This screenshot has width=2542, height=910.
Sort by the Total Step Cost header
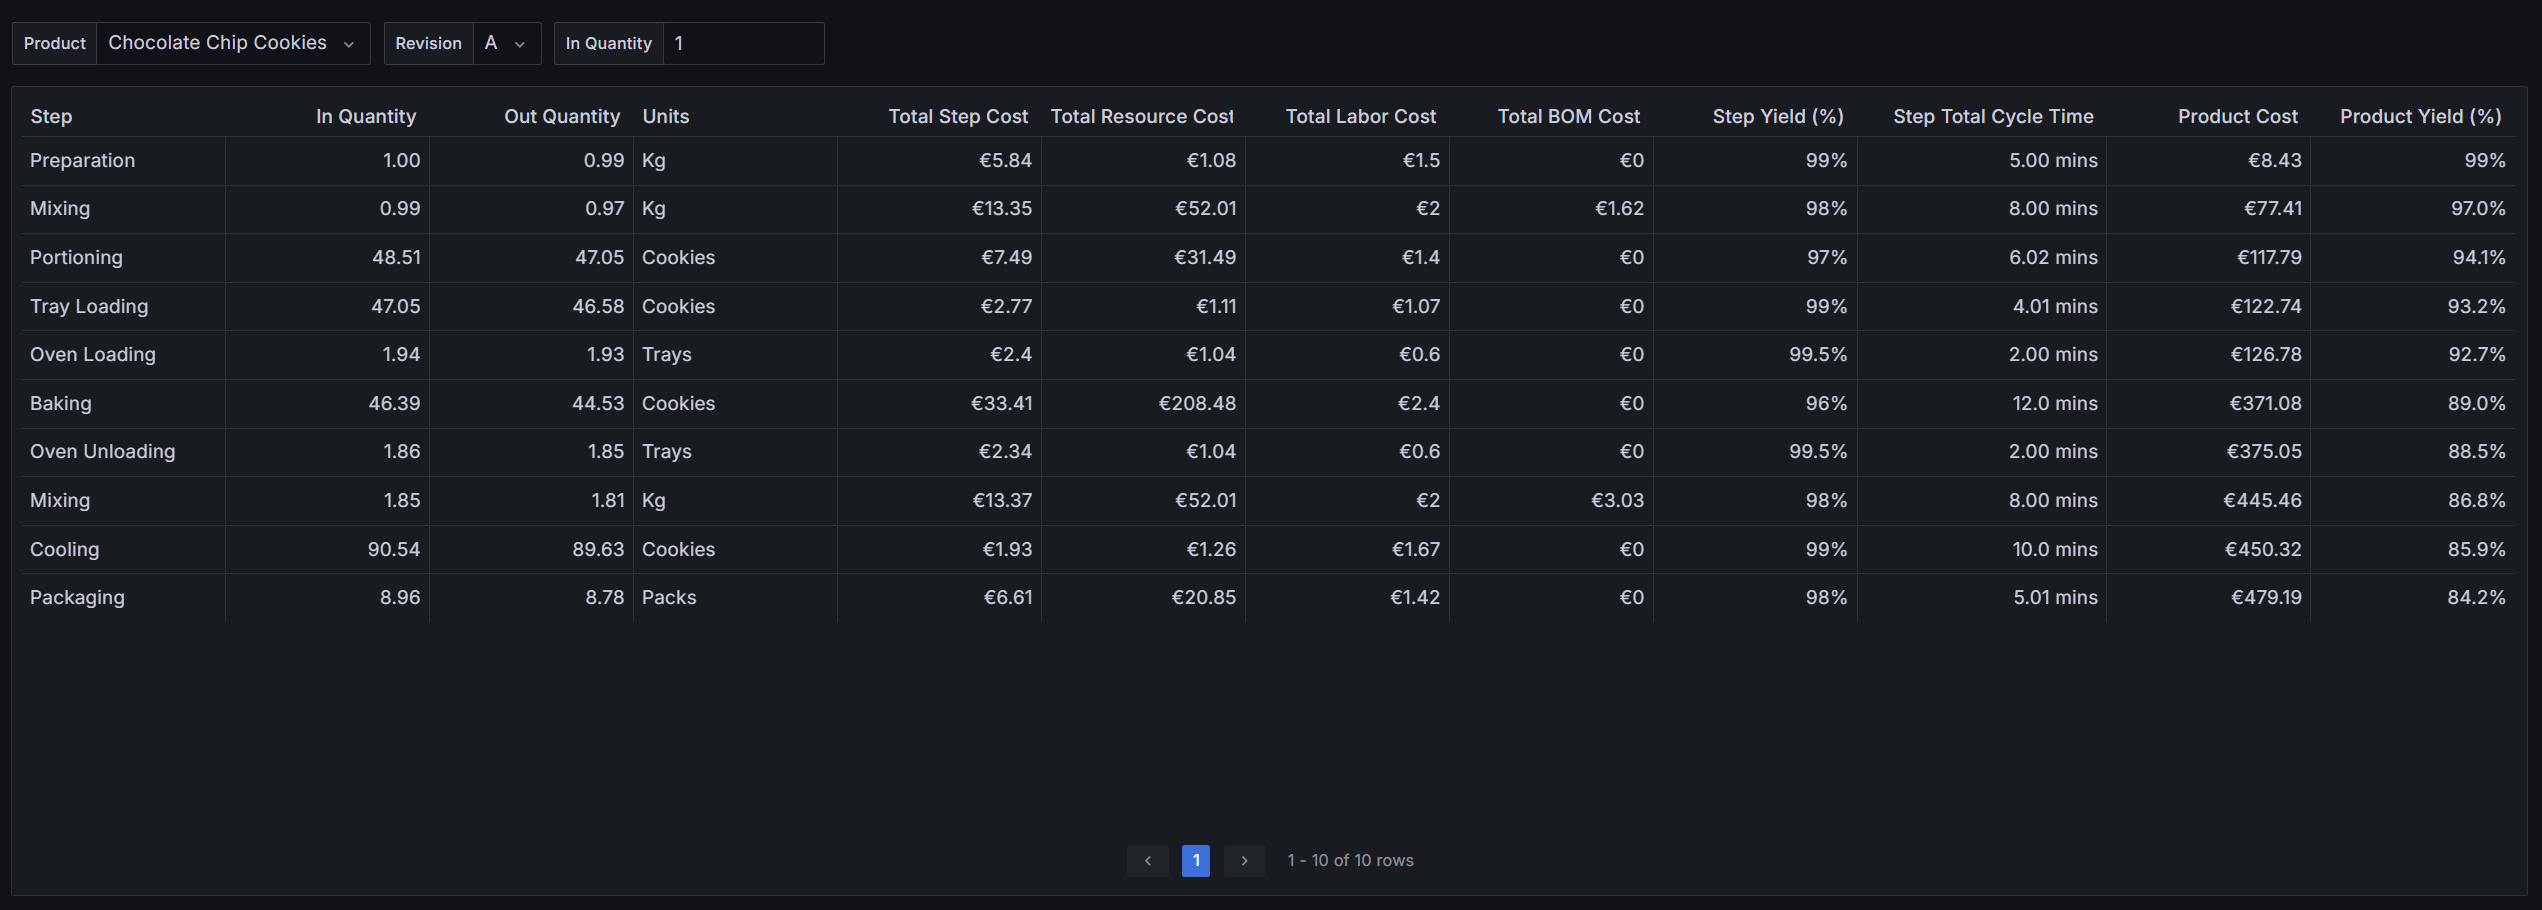(x=957, y=116)
